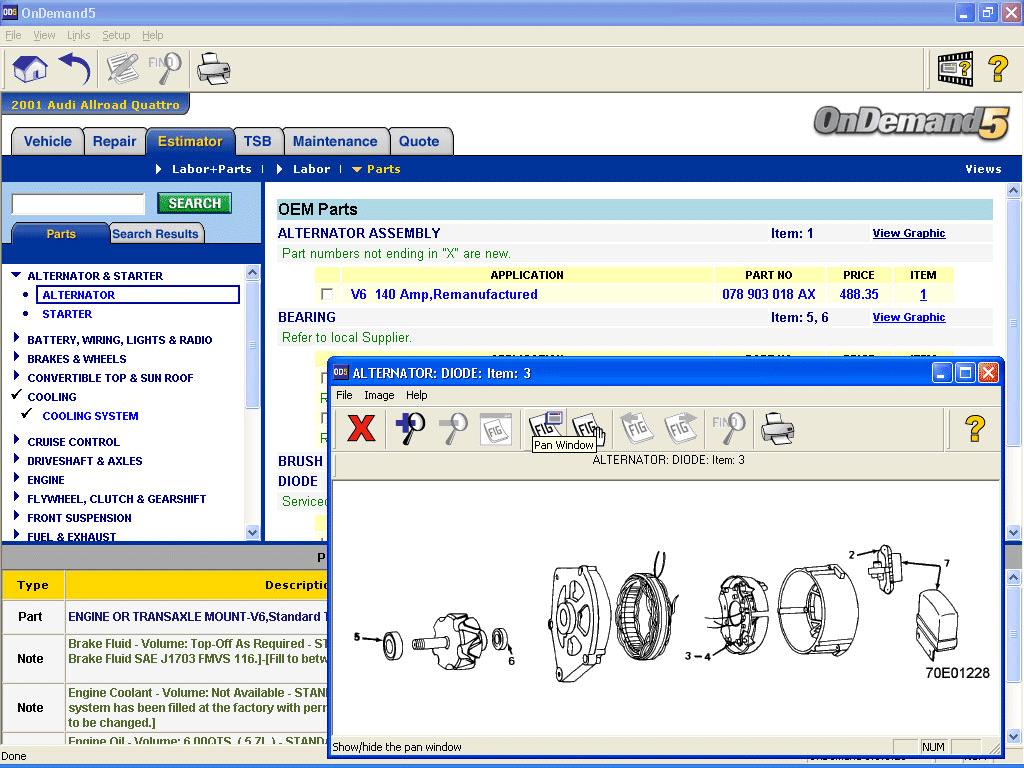The image size is (1024, 768).
Task: Switch to the Repair tab
Action: pos(114,142)
